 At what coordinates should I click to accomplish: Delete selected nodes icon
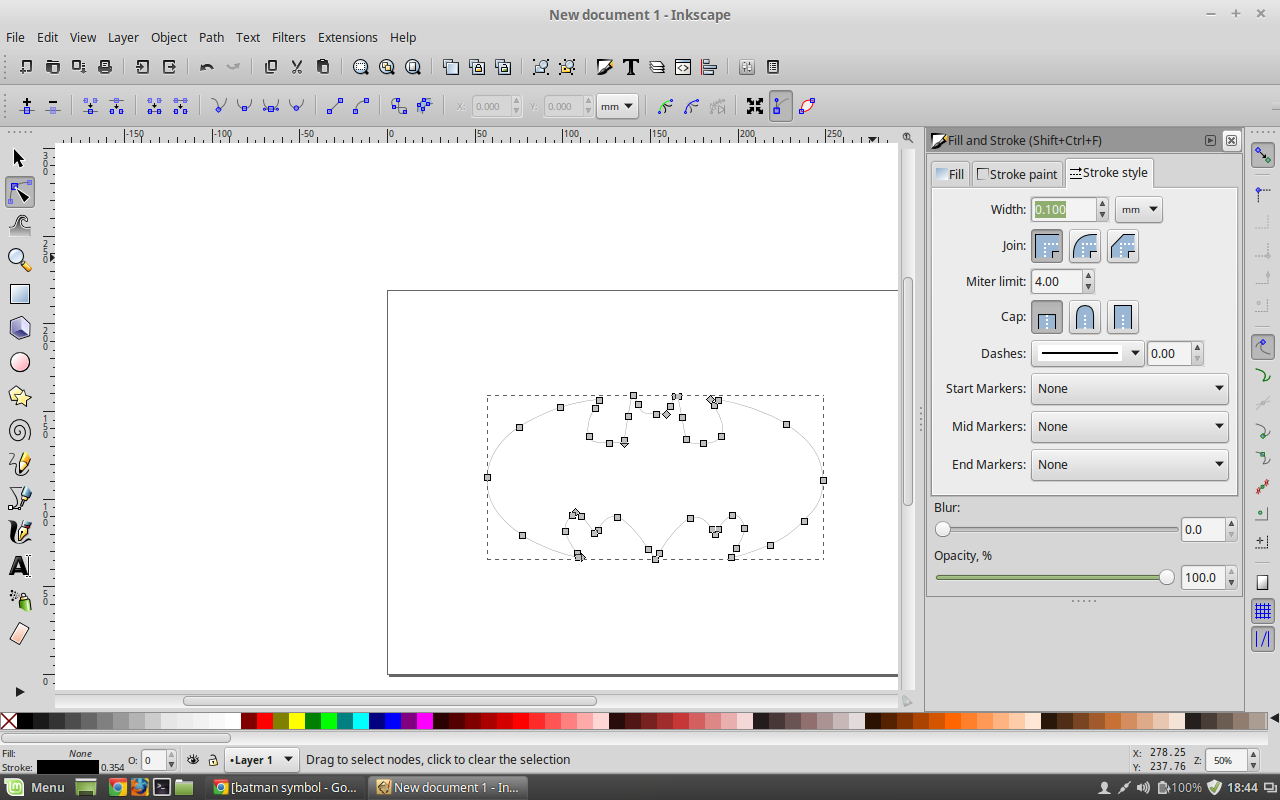coord(53,106)
